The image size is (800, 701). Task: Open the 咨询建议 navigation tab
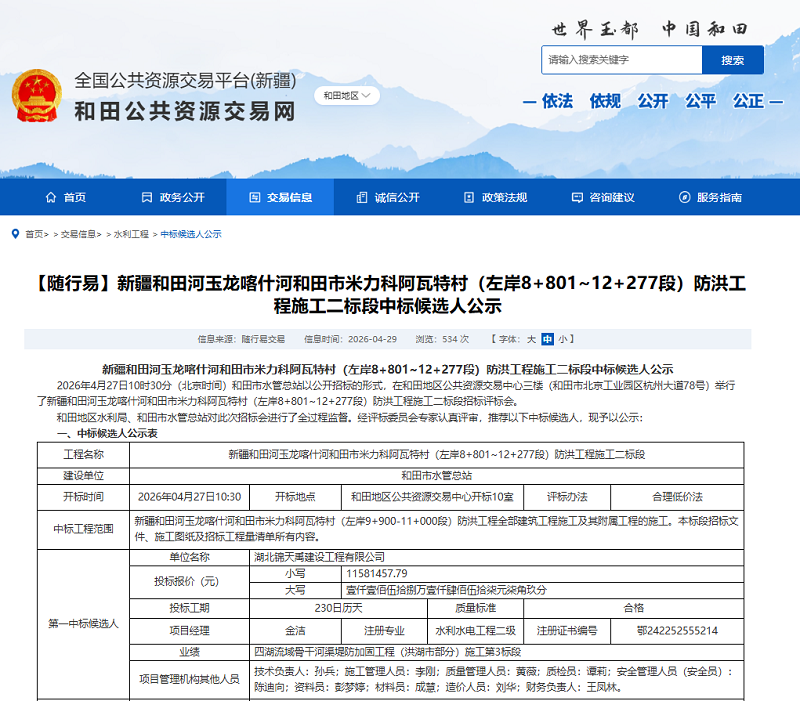point(603,197)
